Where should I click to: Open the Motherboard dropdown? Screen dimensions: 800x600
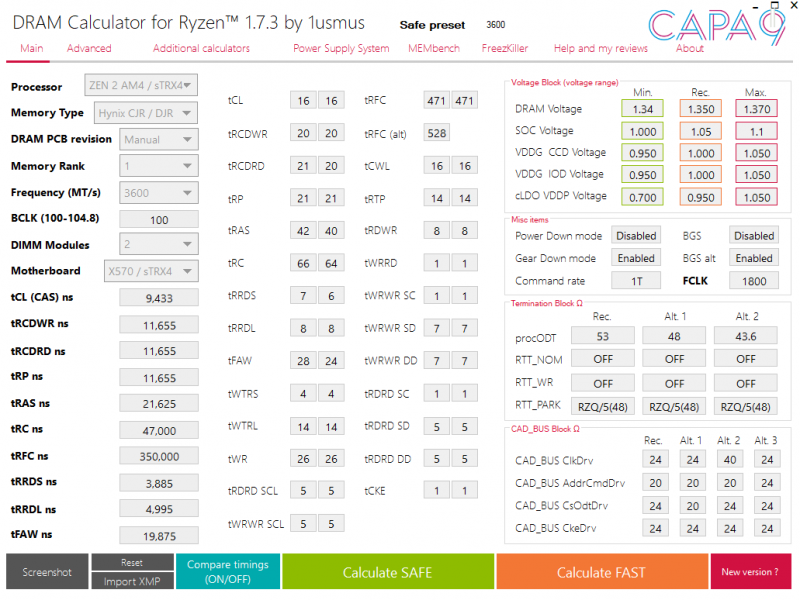point(151,271)
